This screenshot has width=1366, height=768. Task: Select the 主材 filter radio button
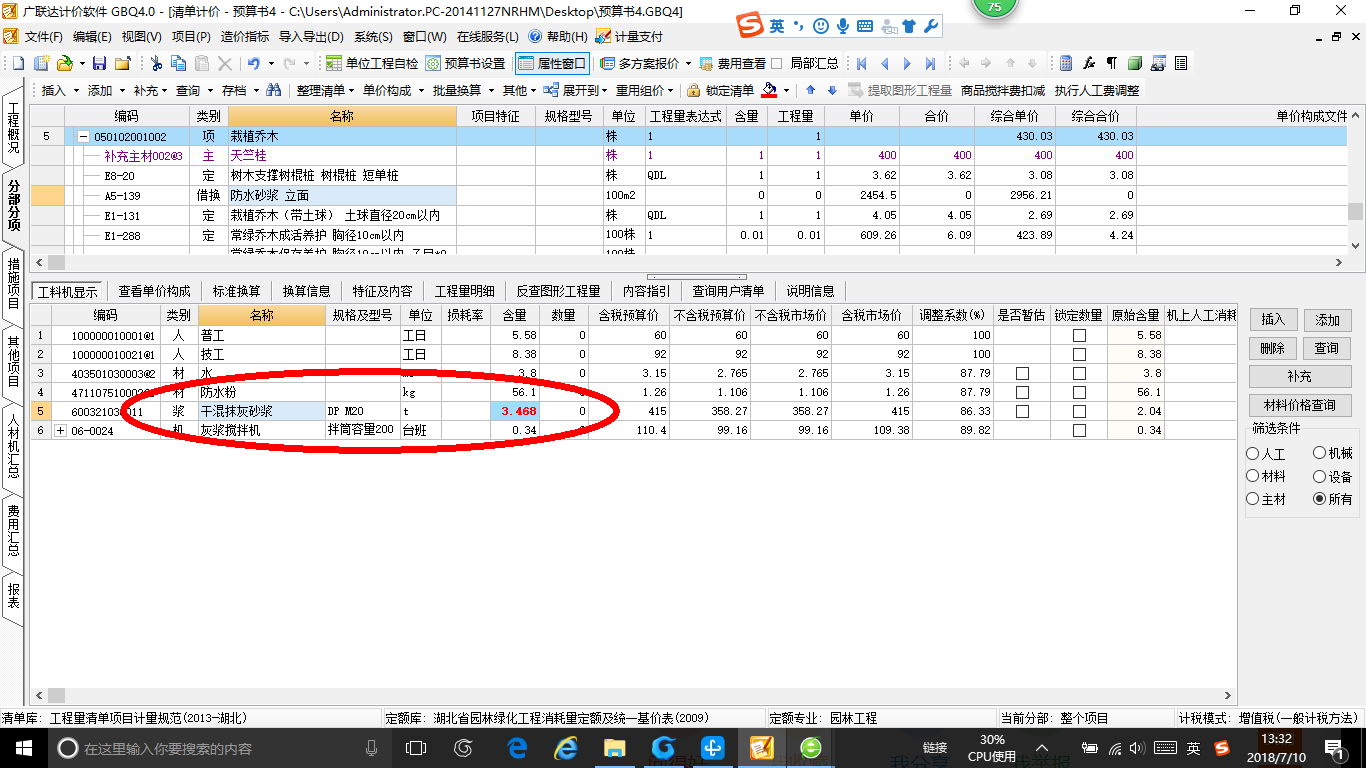pyautogui.click(x=1253, y=499)
